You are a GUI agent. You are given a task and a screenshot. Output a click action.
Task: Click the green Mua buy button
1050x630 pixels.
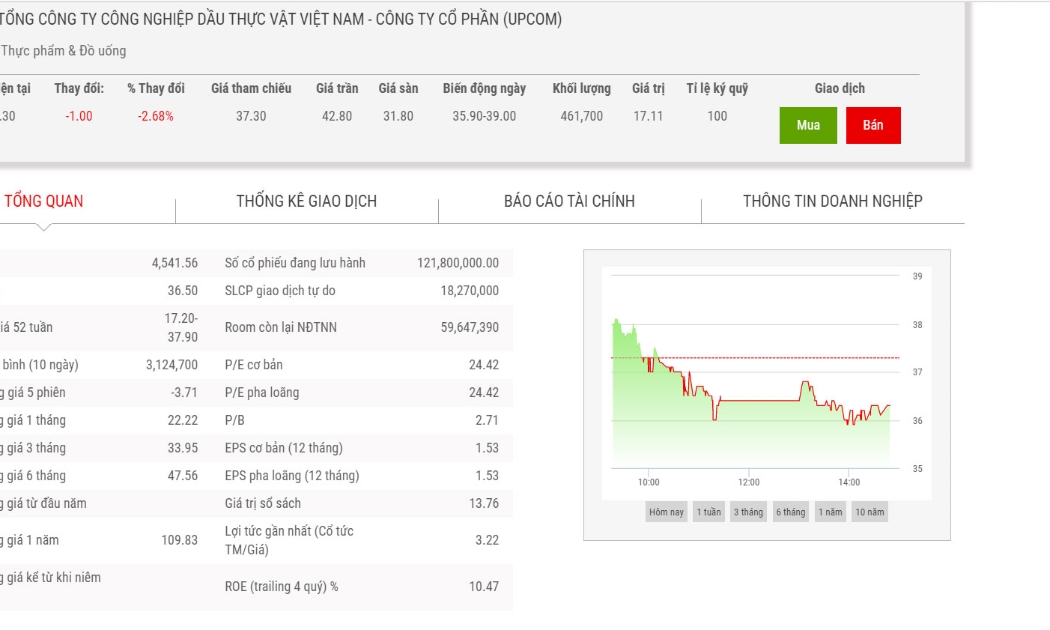[808, 125]
